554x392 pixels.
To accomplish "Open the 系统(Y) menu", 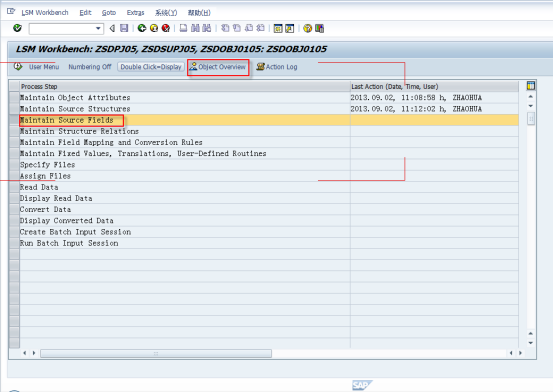I will (x=166, y=13).
